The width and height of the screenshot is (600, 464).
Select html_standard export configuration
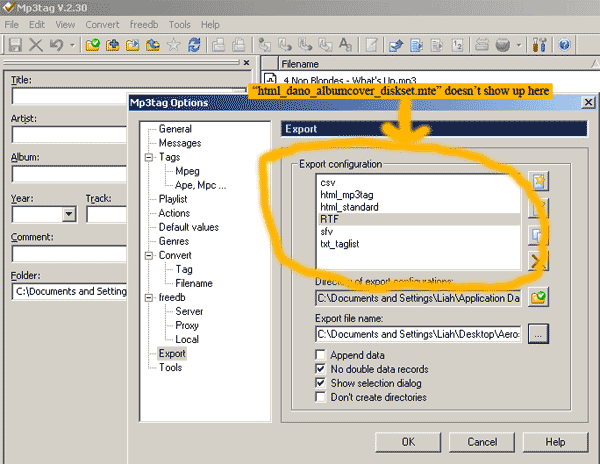tap(419, 207)
